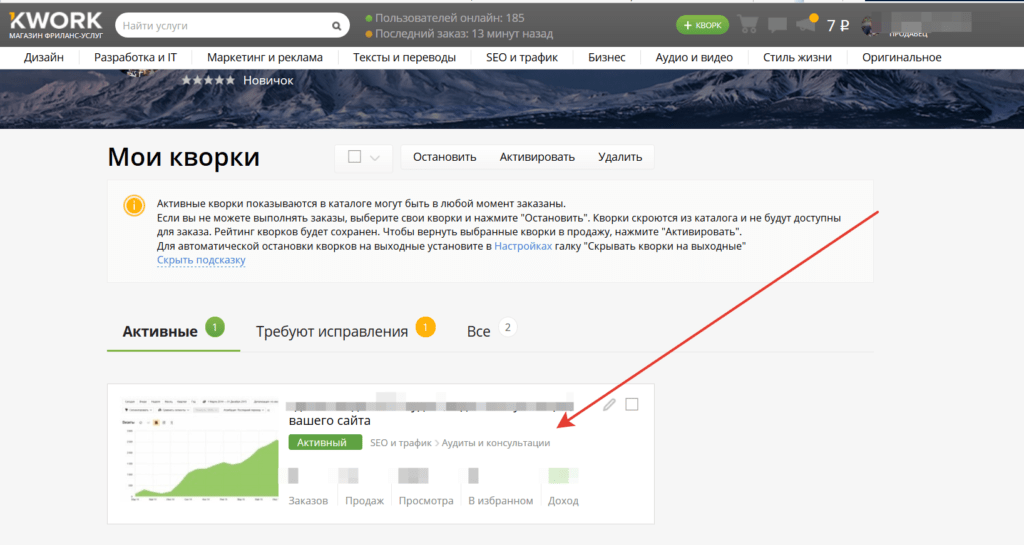Click the user avatar in header
The image size is (1024, 545).
872,25
